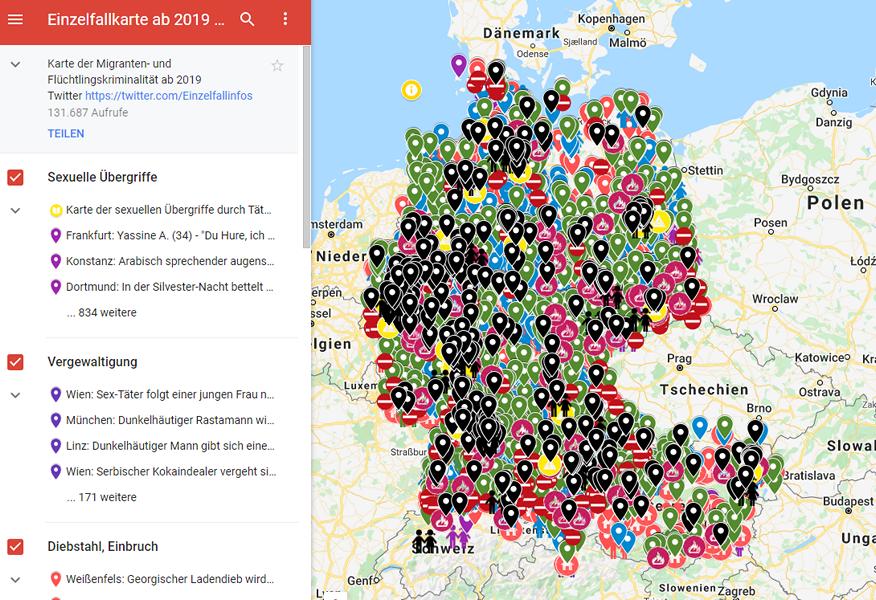Open 'Frankfurt: Yassine A. (34)' list entry

[x=170, y=236]
